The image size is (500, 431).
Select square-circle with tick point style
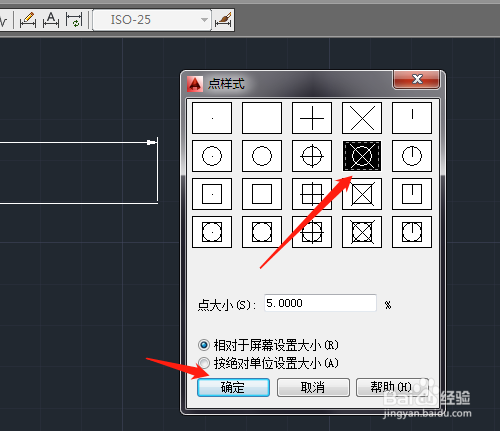(x=412, y=232)
